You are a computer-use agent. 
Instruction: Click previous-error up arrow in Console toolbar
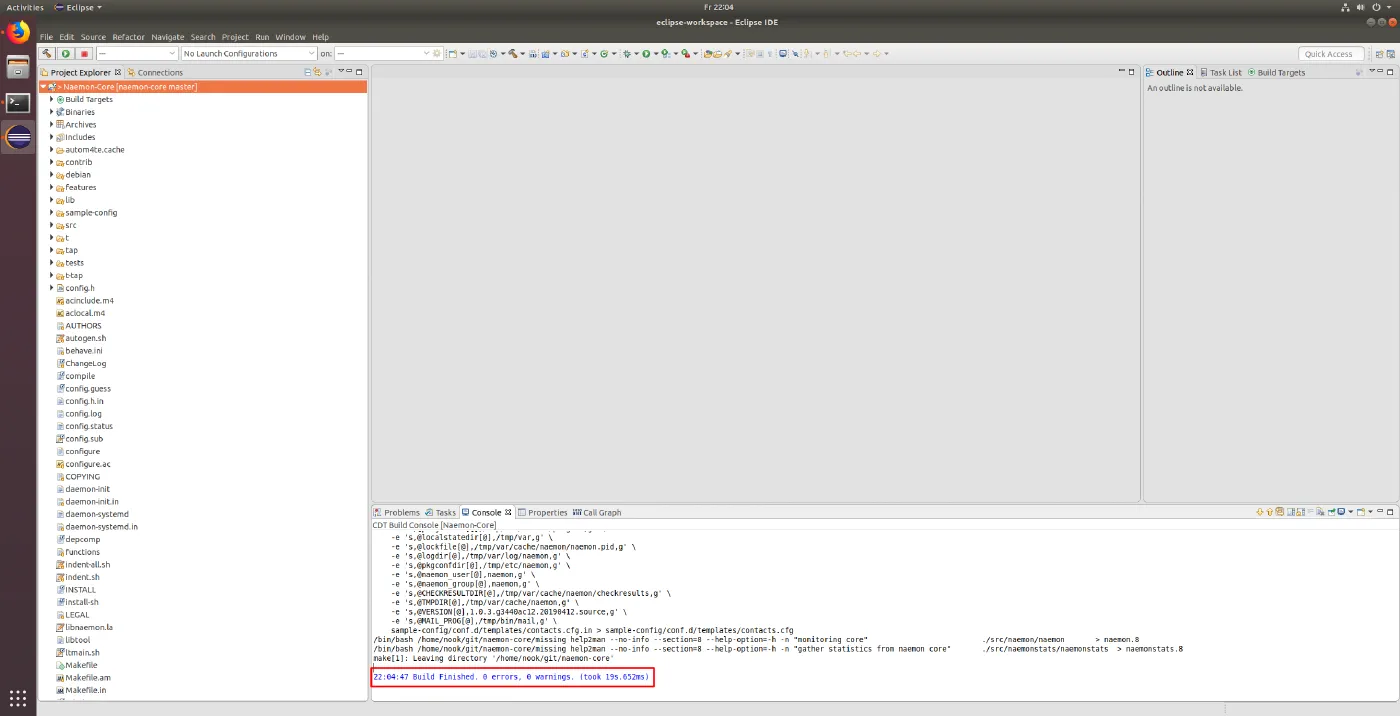[1269, 512]
